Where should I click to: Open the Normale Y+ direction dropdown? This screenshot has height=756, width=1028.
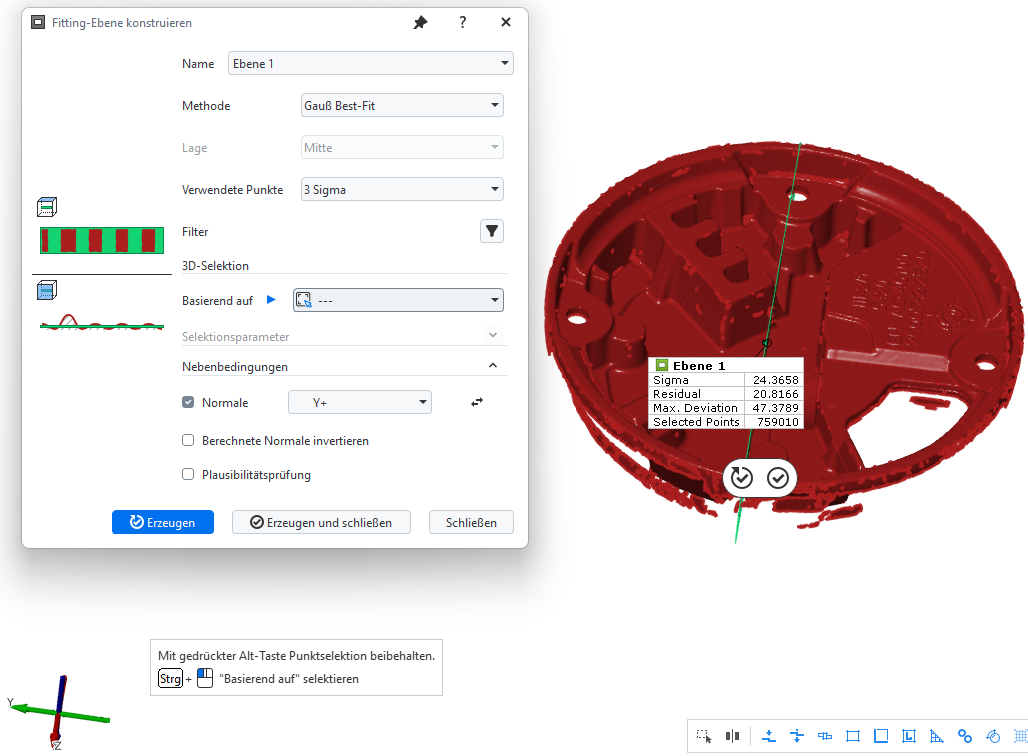(359, 403)
